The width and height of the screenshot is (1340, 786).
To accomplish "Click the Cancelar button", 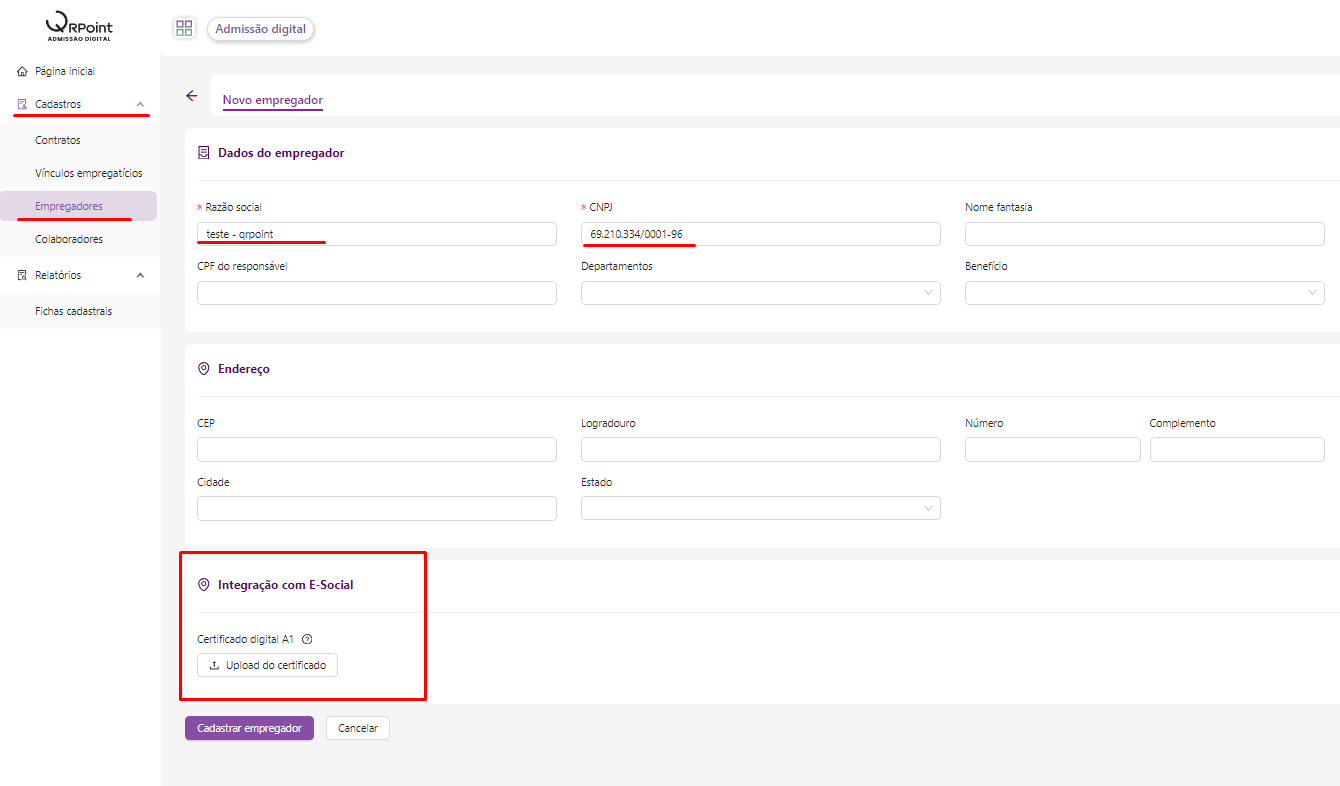I will pyautogui.click(x=357, y=728).
